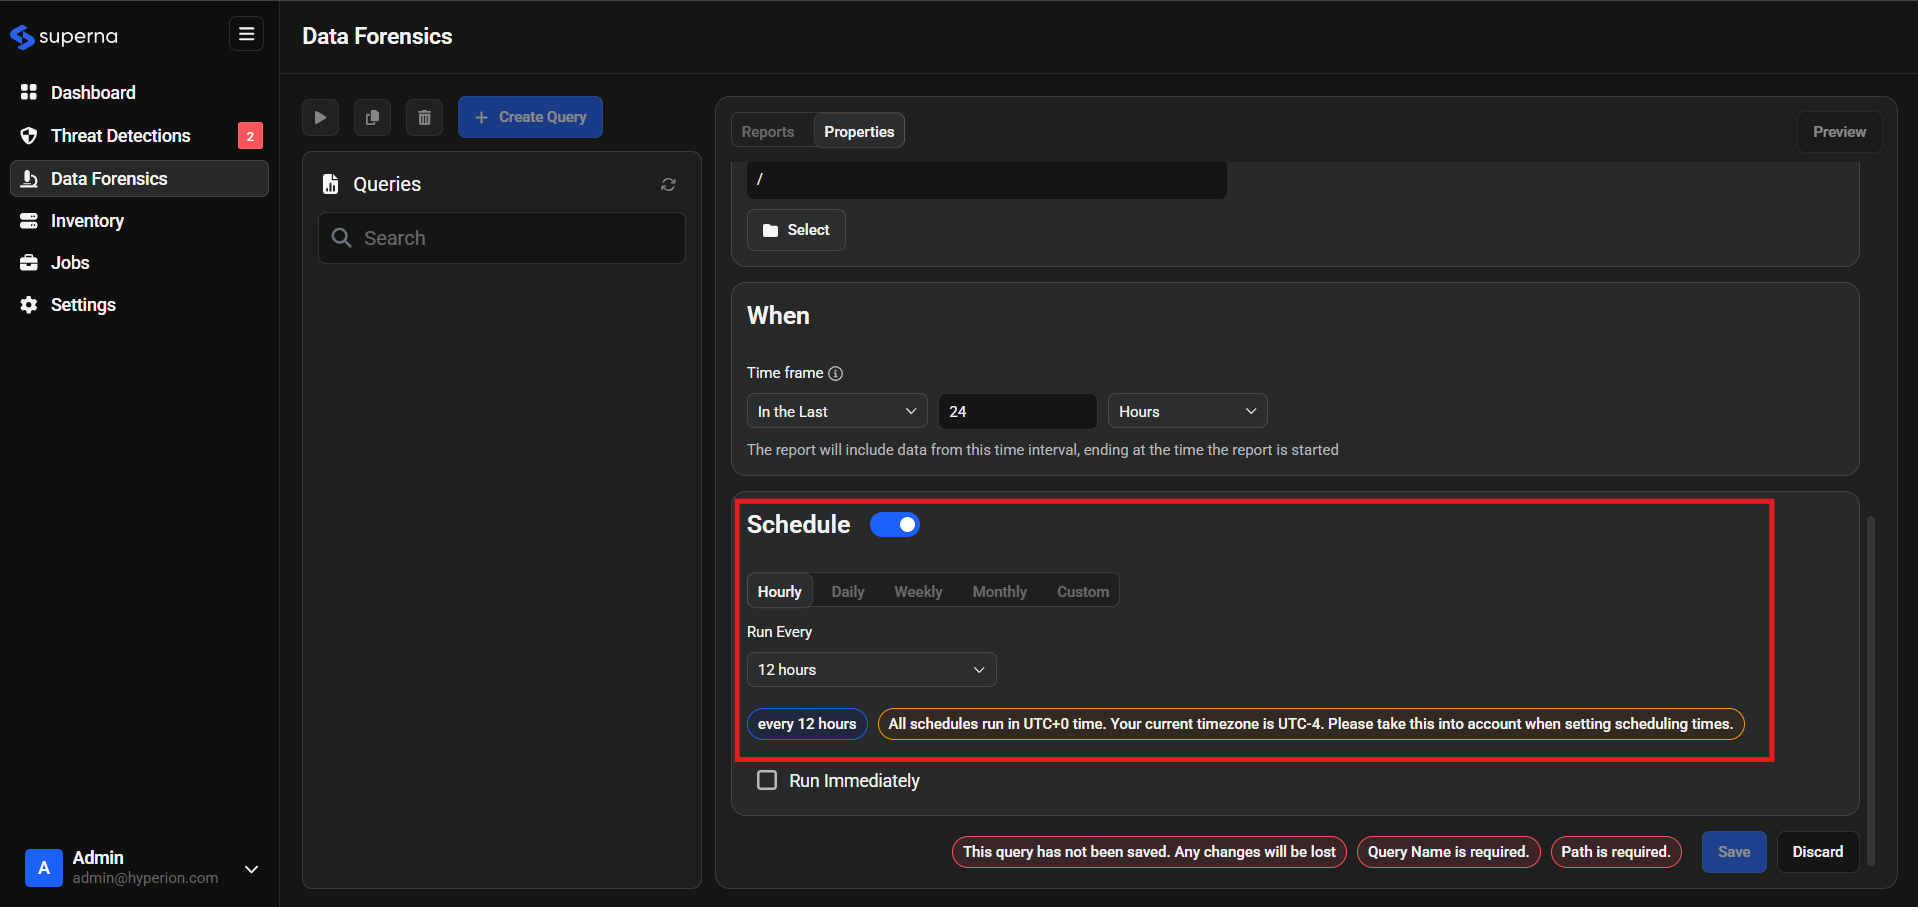Turn off the Schedule toggle
Viewport: 1918px width, 907px height.
[894, 525]
